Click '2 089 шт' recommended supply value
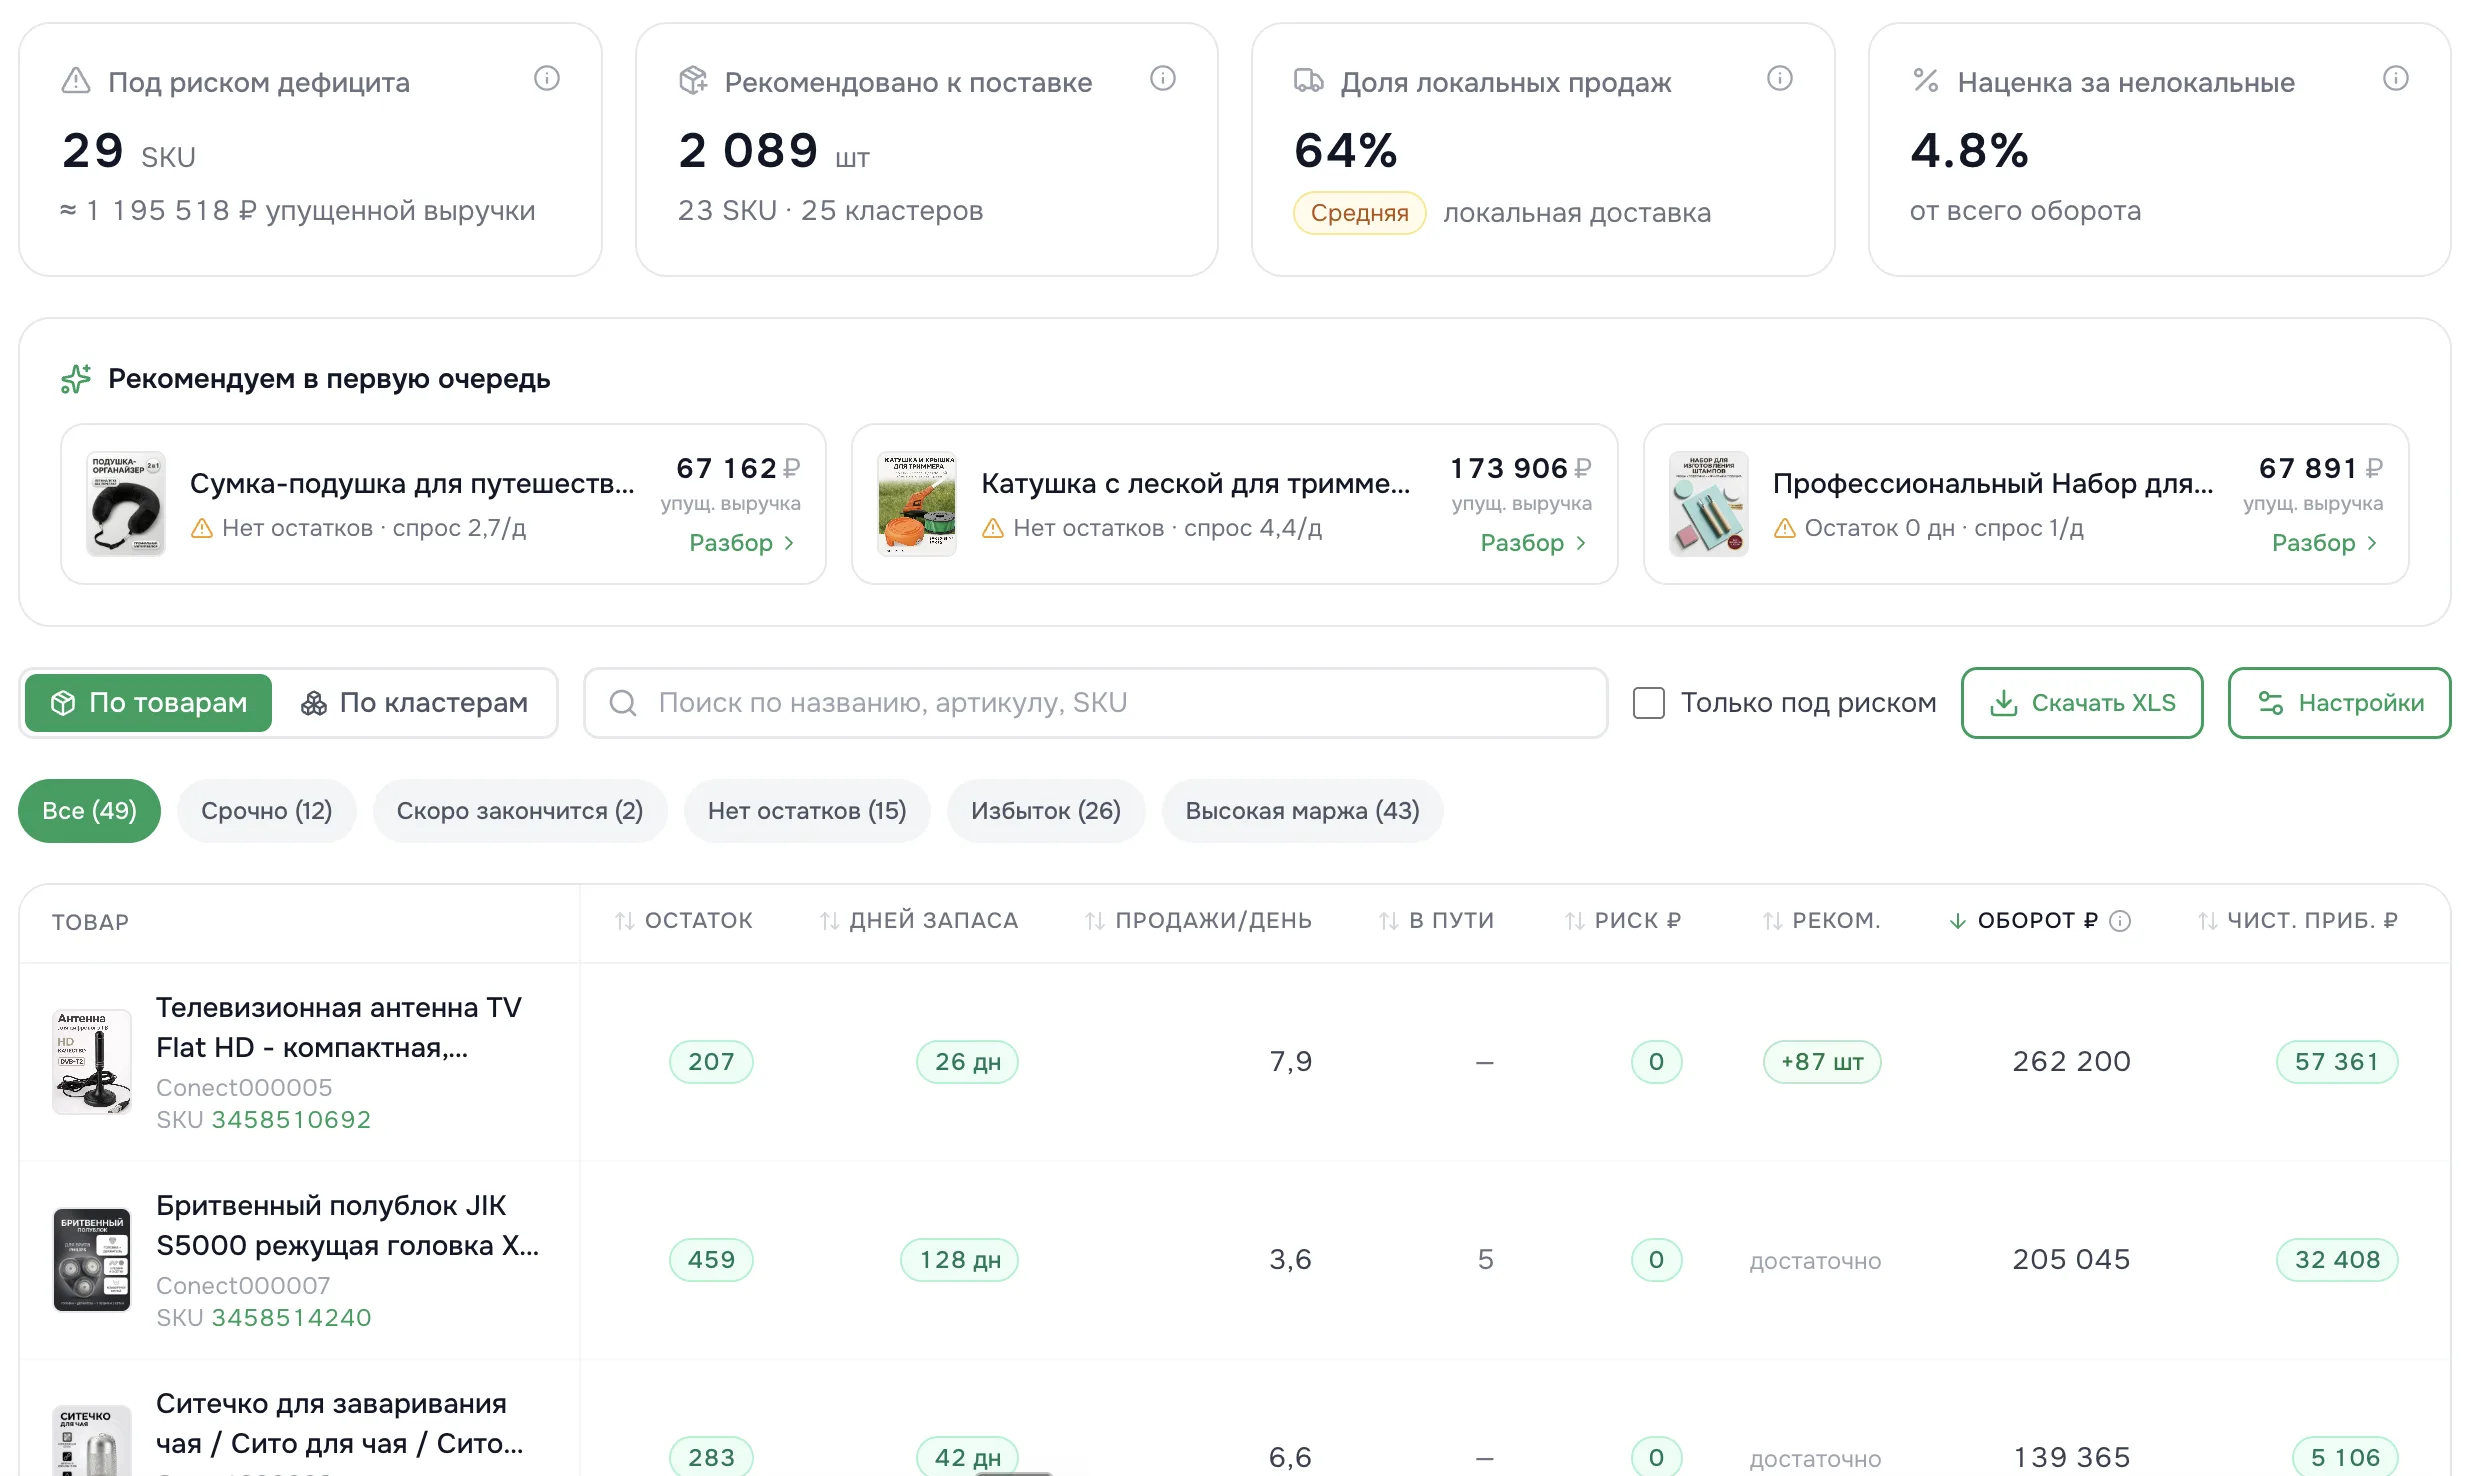Viewport: 2468px width, 1476px height. pyautogui.click(x=774, y=151)
